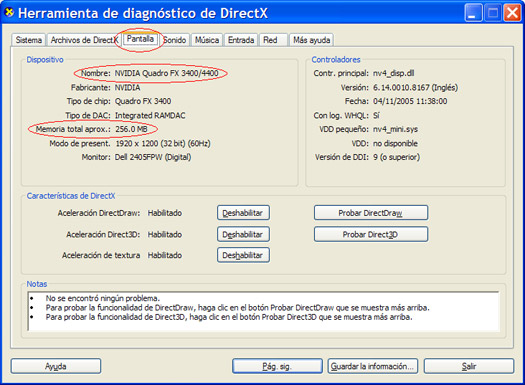Go to next page with Pág. sig.
The image size is (525, 385).
coord(277,366)
